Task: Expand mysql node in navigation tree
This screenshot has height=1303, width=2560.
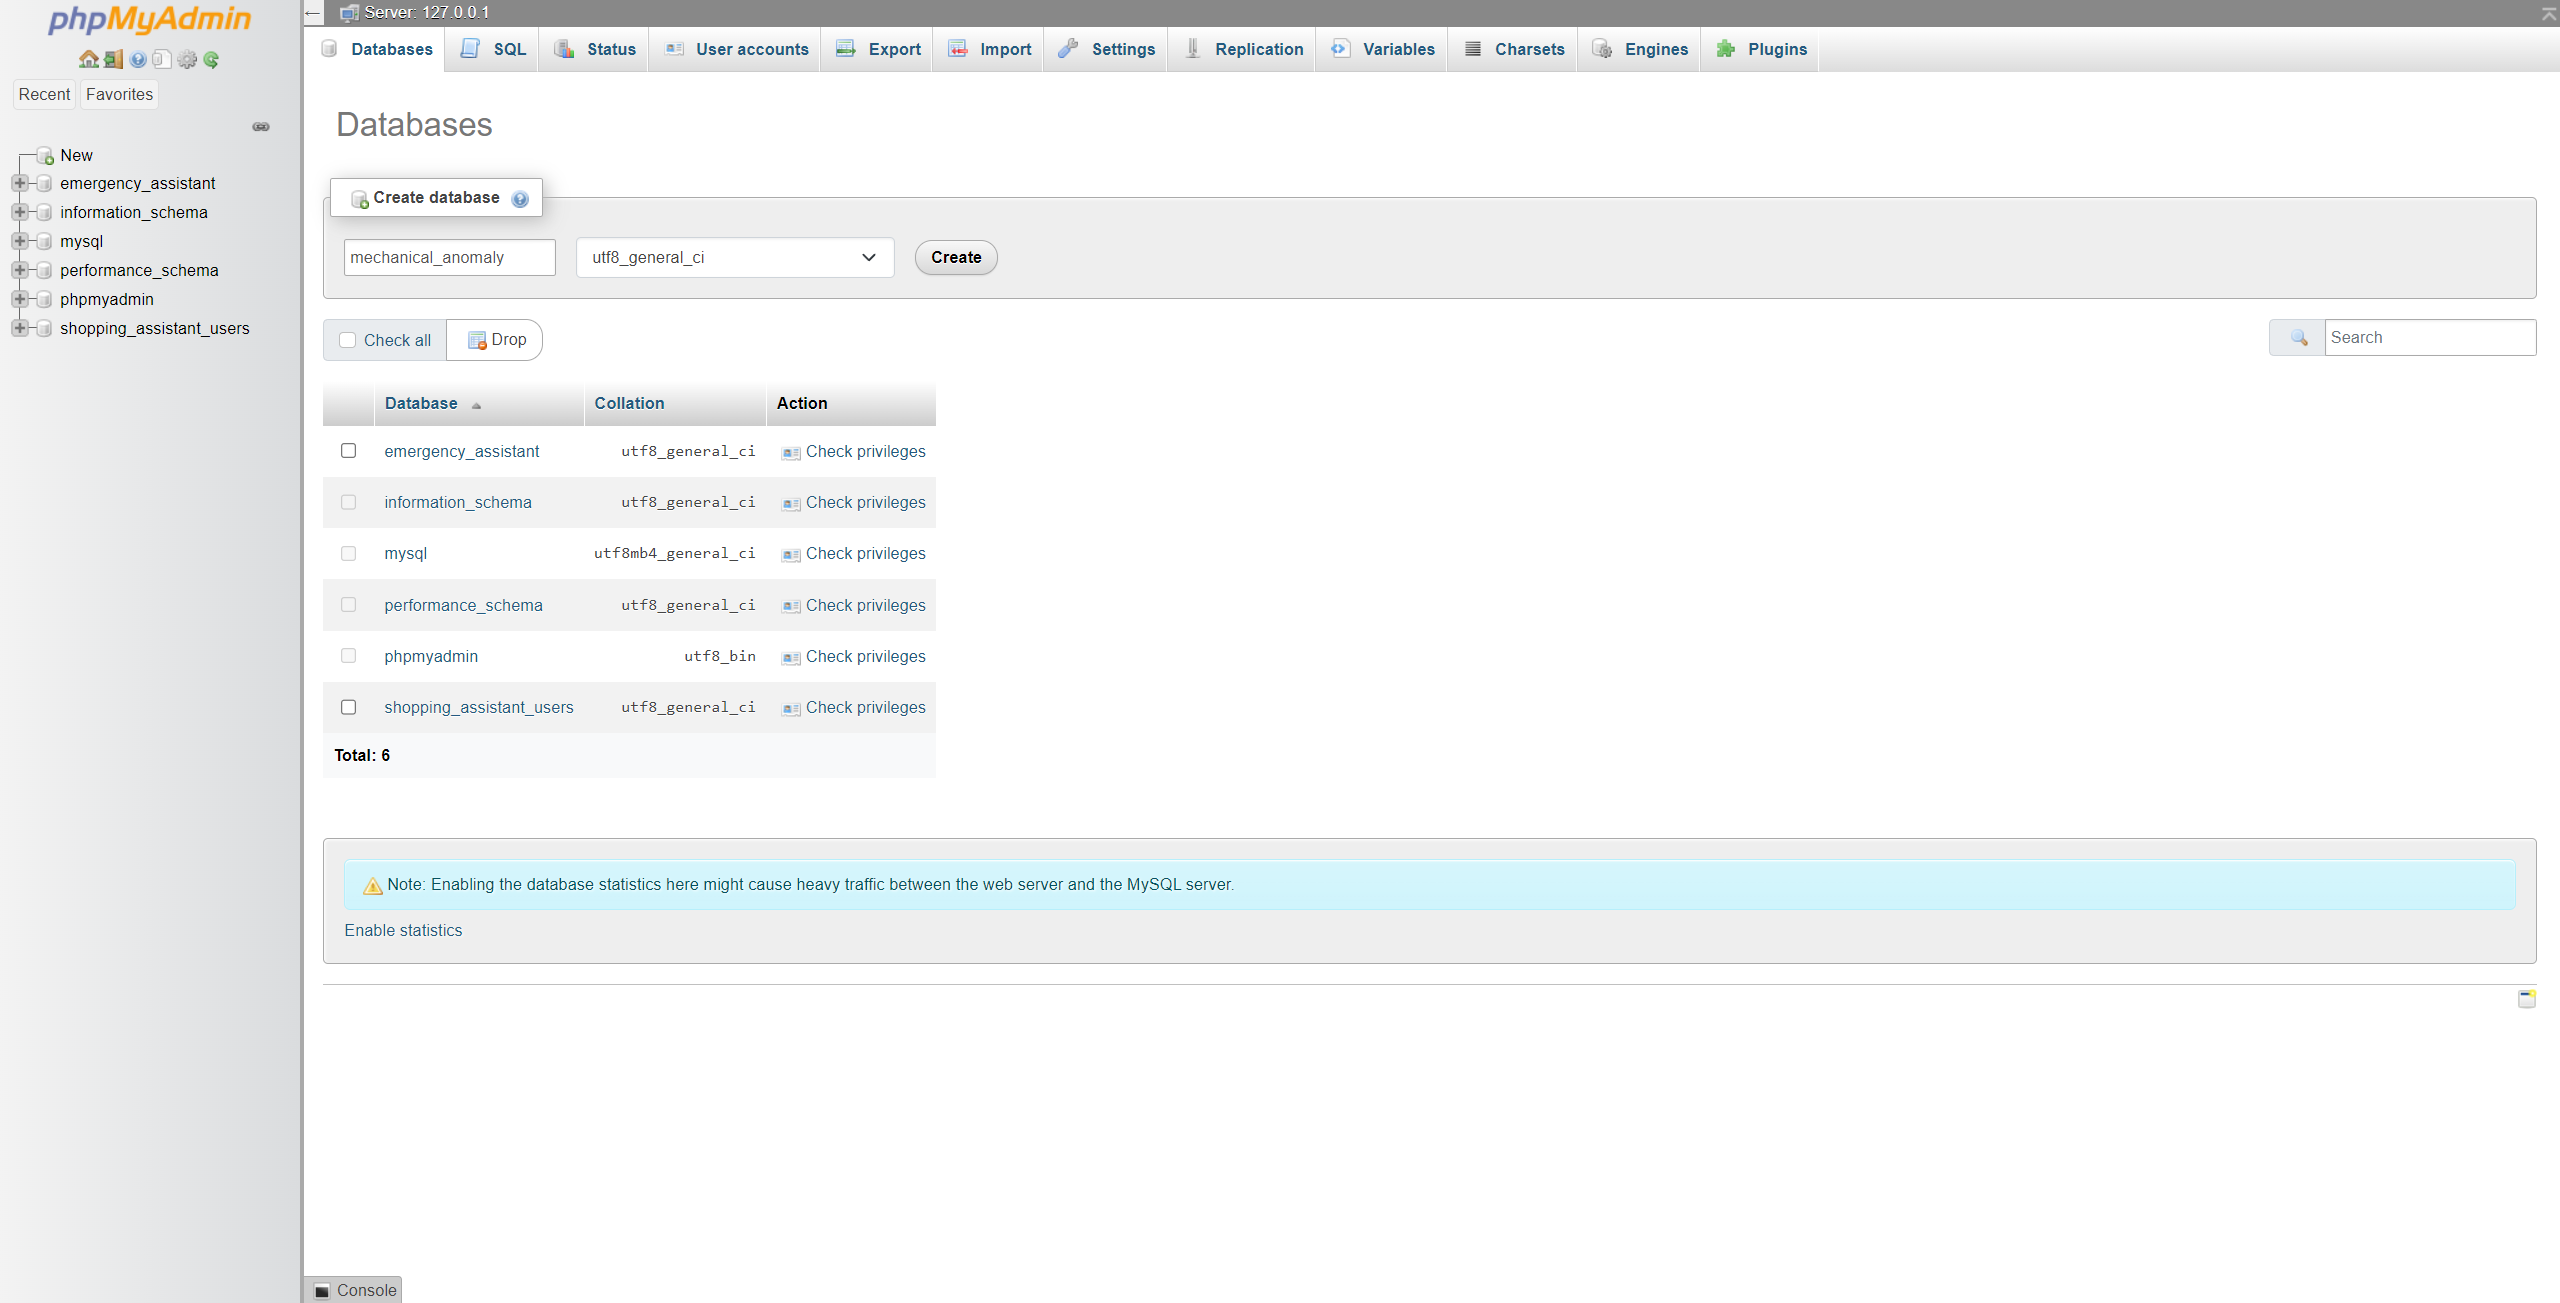Action: pos(19,241)
